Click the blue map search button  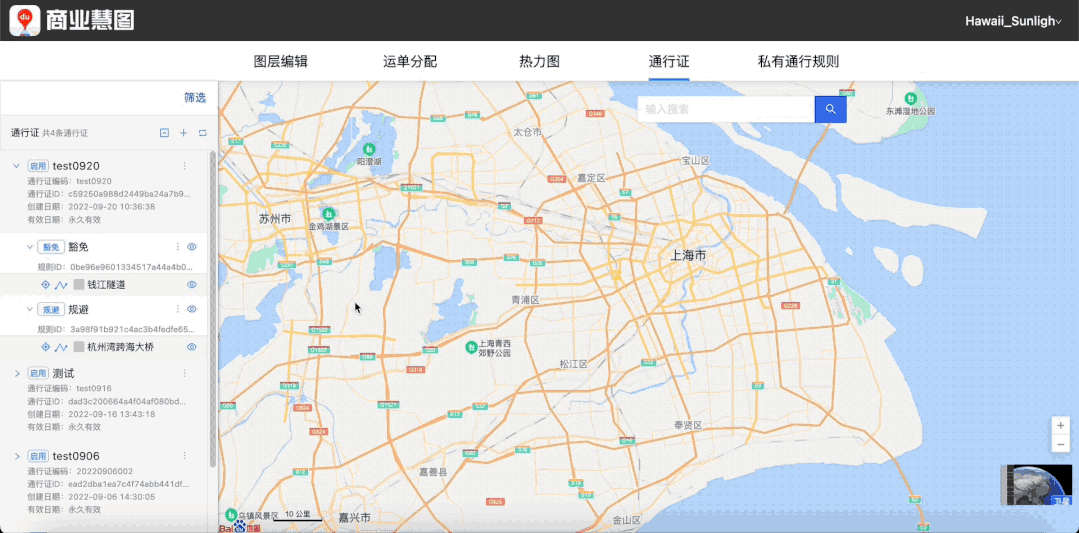(830, 109)
